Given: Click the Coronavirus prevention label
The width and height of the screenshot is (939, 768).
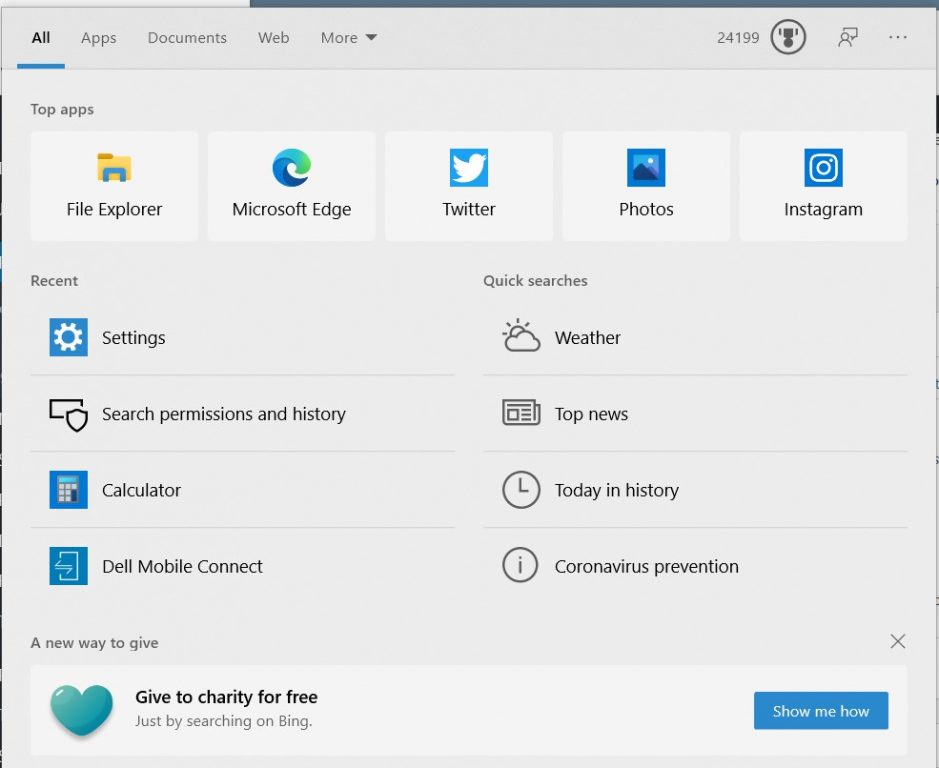Looking at the screenshot, I should (x=647, y=566).
